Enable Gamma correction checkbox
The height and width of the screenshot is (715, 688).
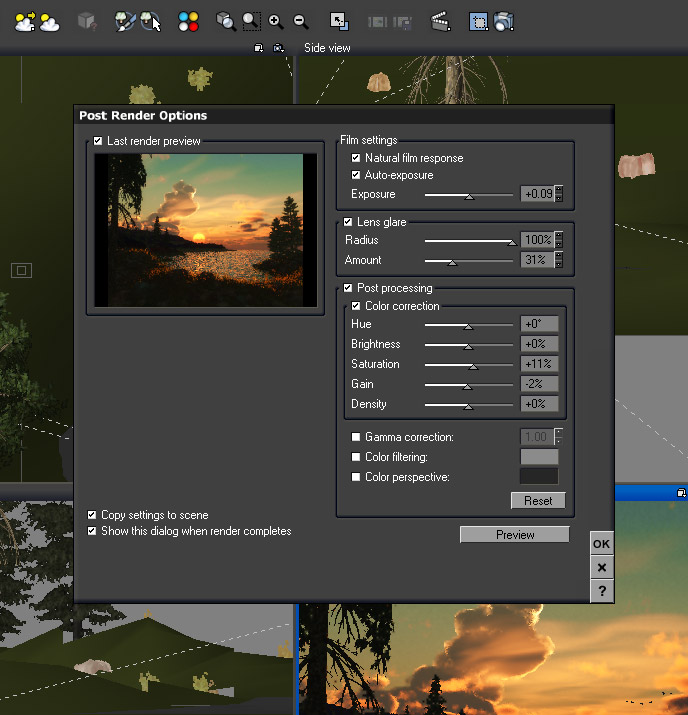pos(356,437)
